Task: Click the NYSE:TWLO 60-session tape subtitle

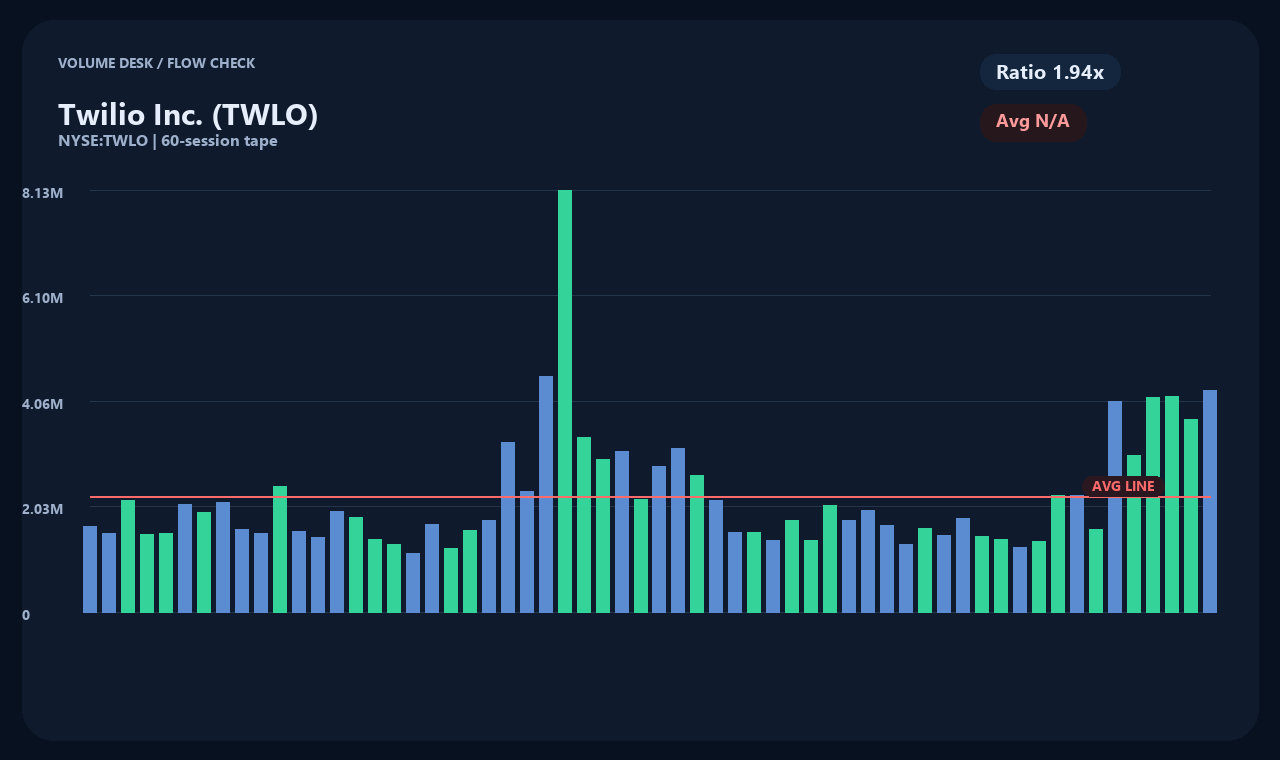Action: pos(168,141)
